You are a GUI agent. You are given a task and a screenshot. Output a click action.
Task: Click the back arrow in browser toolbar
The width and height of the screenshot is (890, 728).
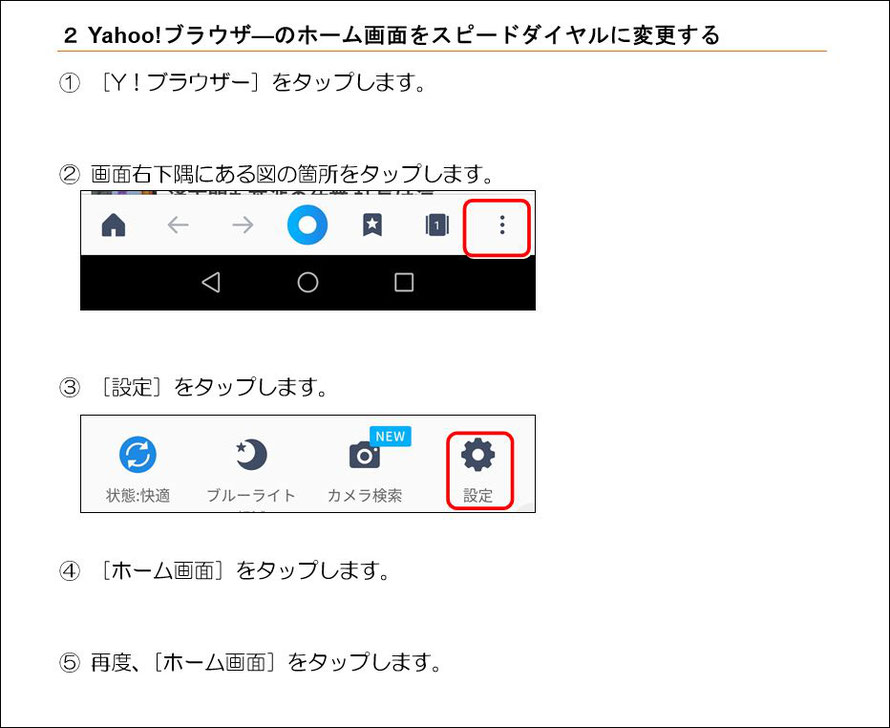point(178,225)
